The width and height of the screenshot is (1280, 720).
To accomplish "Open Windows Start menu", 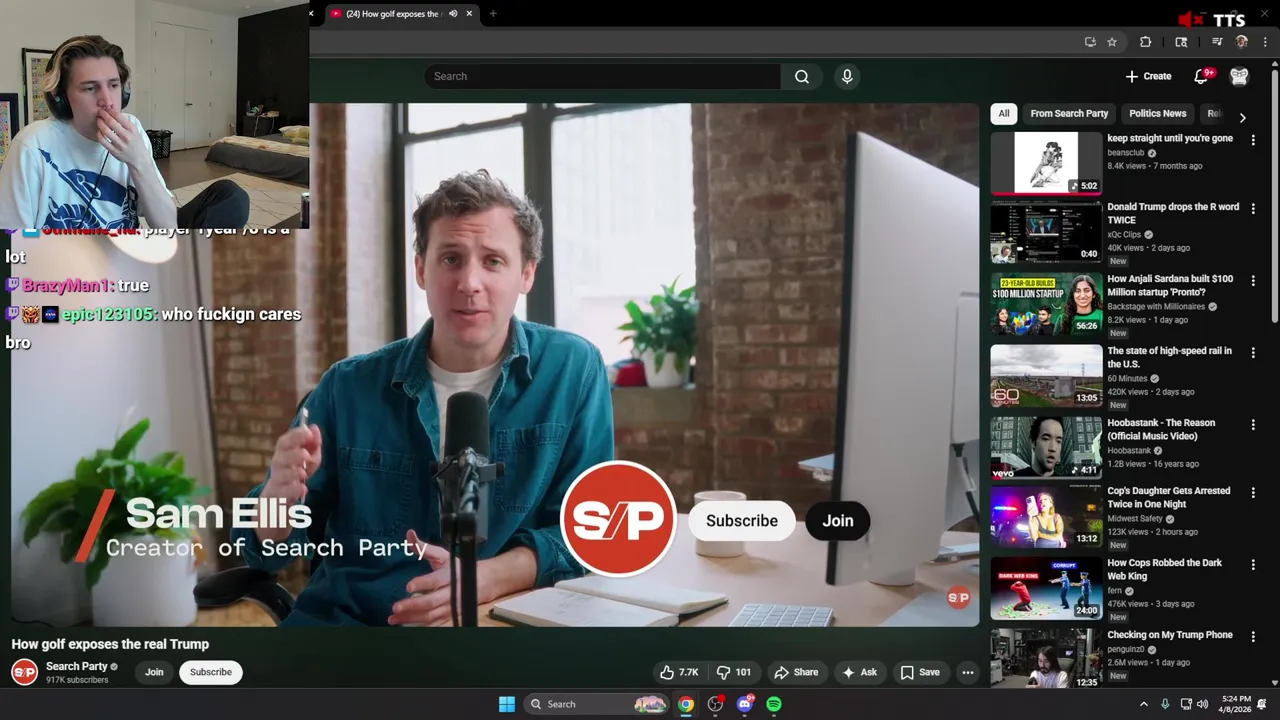I will click(x=507, y=704).
